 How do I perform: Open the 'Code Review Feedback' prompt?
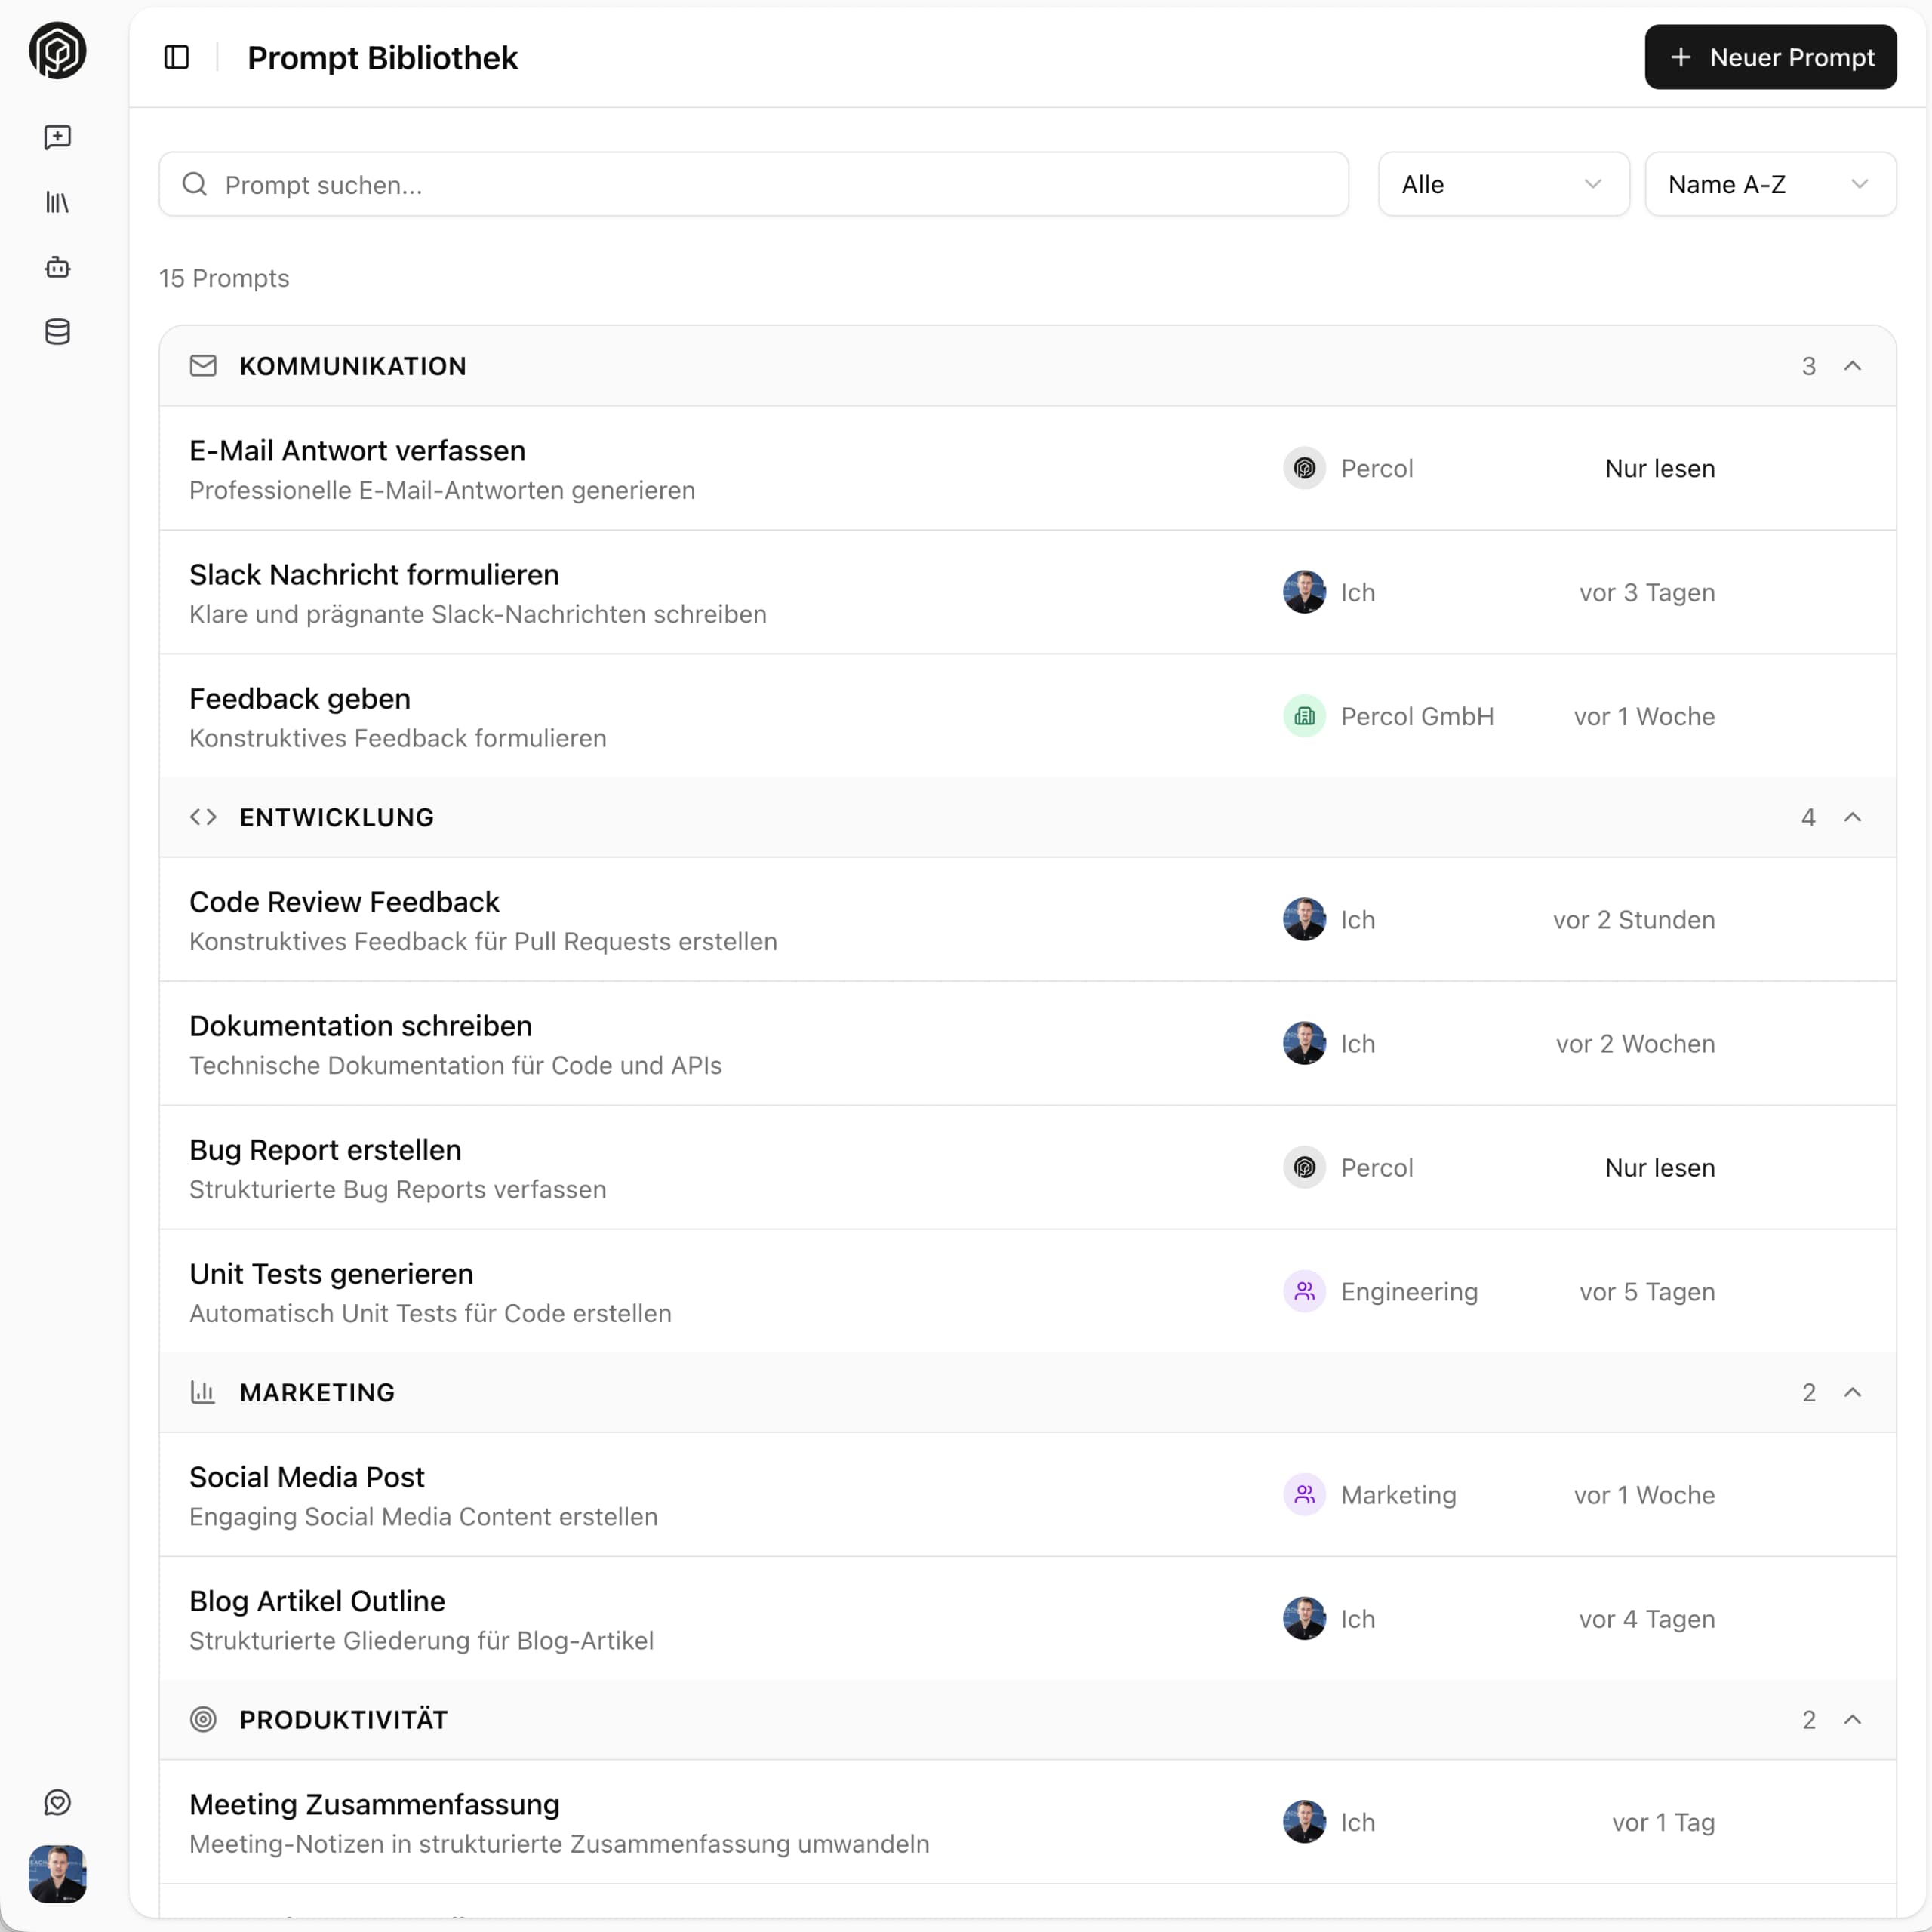tap(344, 901)
